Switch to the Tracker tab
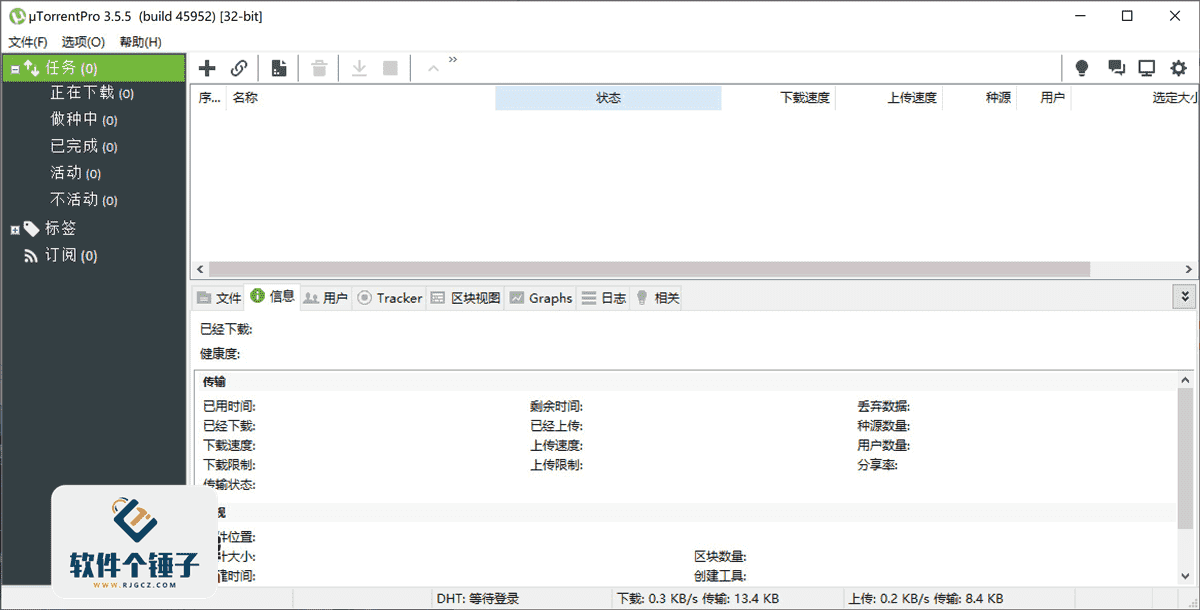Image resolution: width=1200 pixels, height=610 pixels. [x=390, y=298]
